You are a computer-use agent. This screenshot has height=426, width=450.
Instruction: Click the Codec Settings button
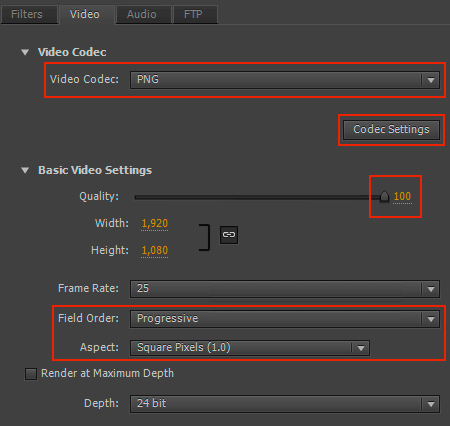click(x=391, y=129)
